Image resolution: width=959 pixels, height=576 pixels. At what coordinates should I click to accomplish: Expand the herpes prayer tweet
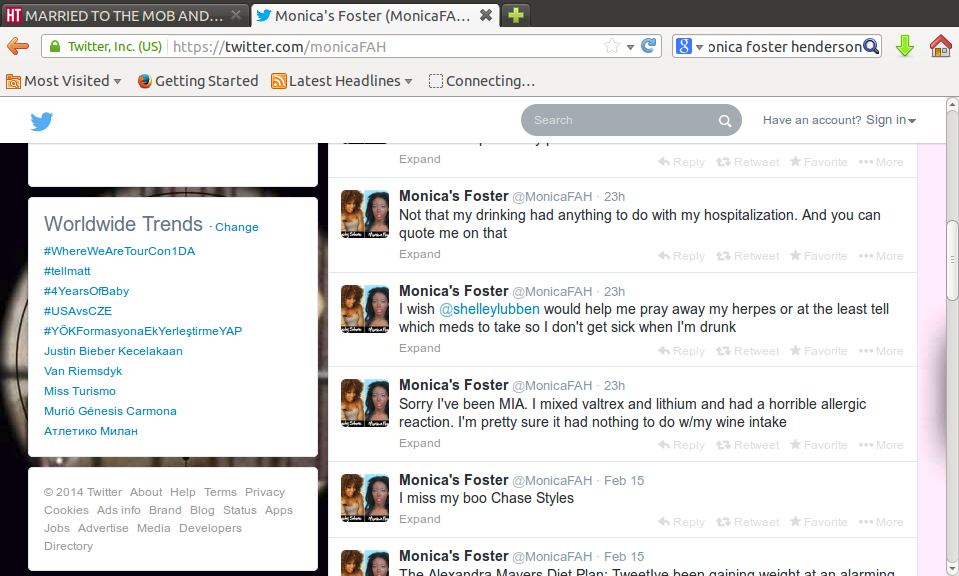pos(420,349)
